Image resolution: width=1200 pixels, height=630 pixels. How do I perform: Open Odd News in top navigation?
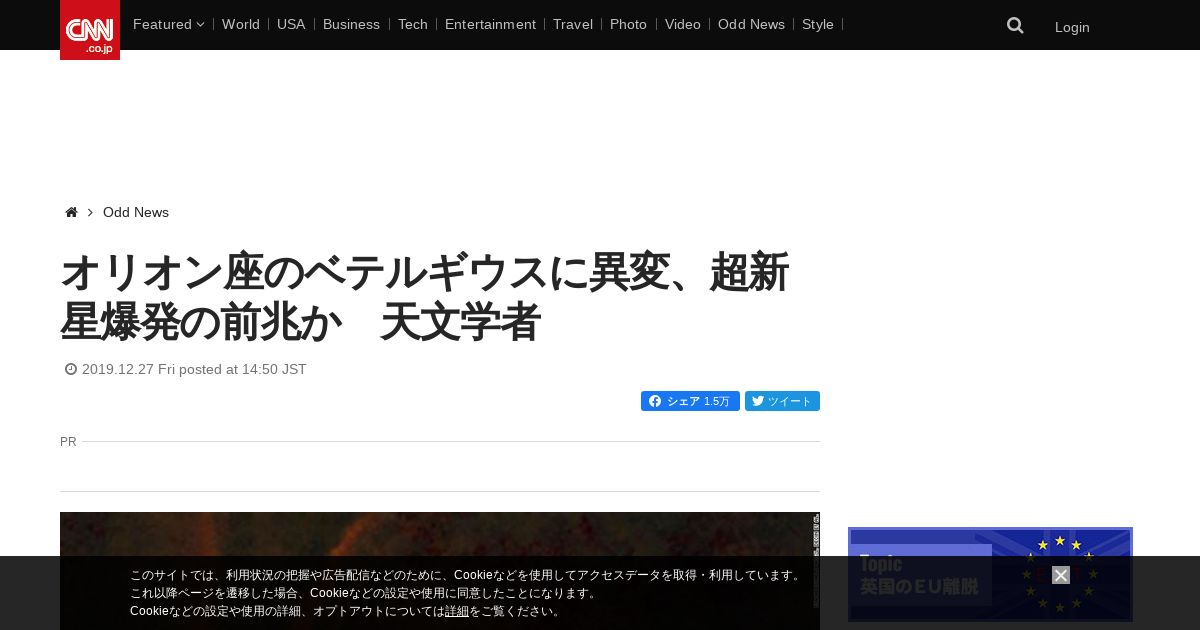coord(751,24)
